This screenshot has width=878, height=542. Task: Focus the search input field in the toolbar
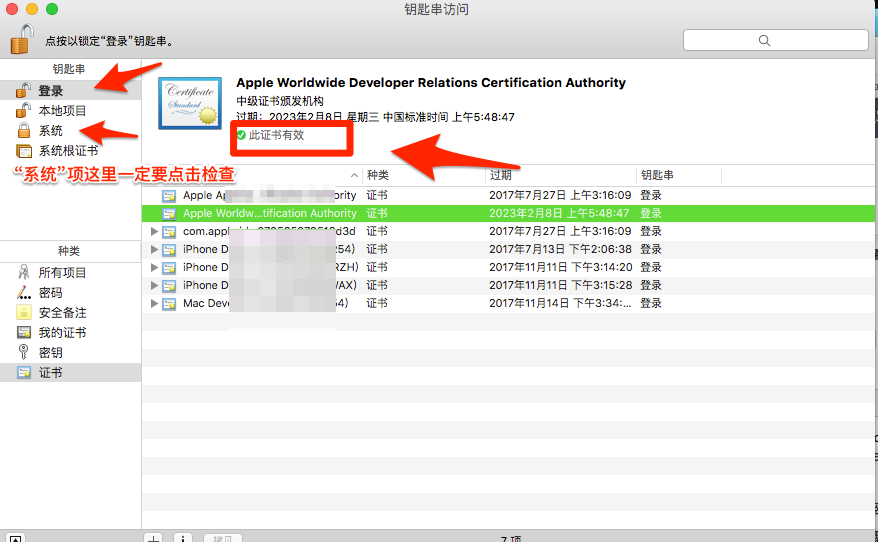click(x=776, y=40)
